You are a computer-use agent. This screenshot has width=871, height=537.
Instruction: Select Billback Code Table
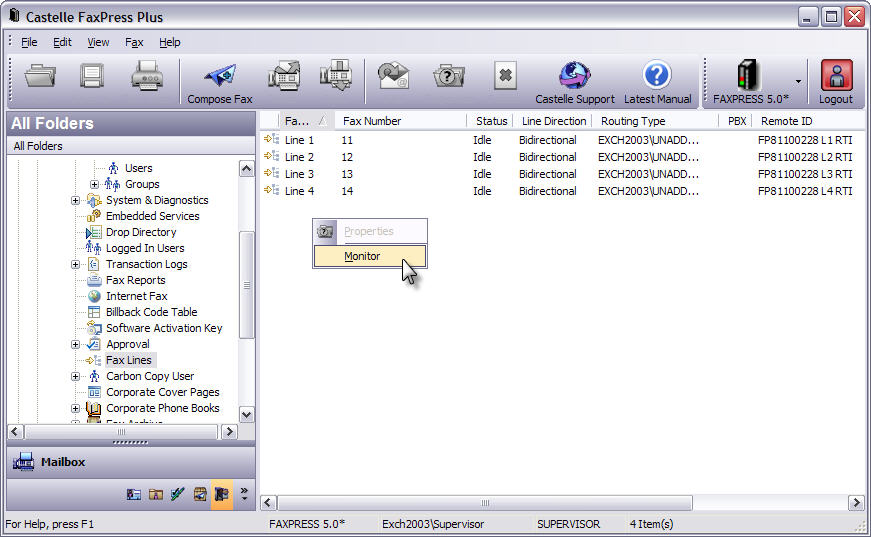click(x=152, y=312)
